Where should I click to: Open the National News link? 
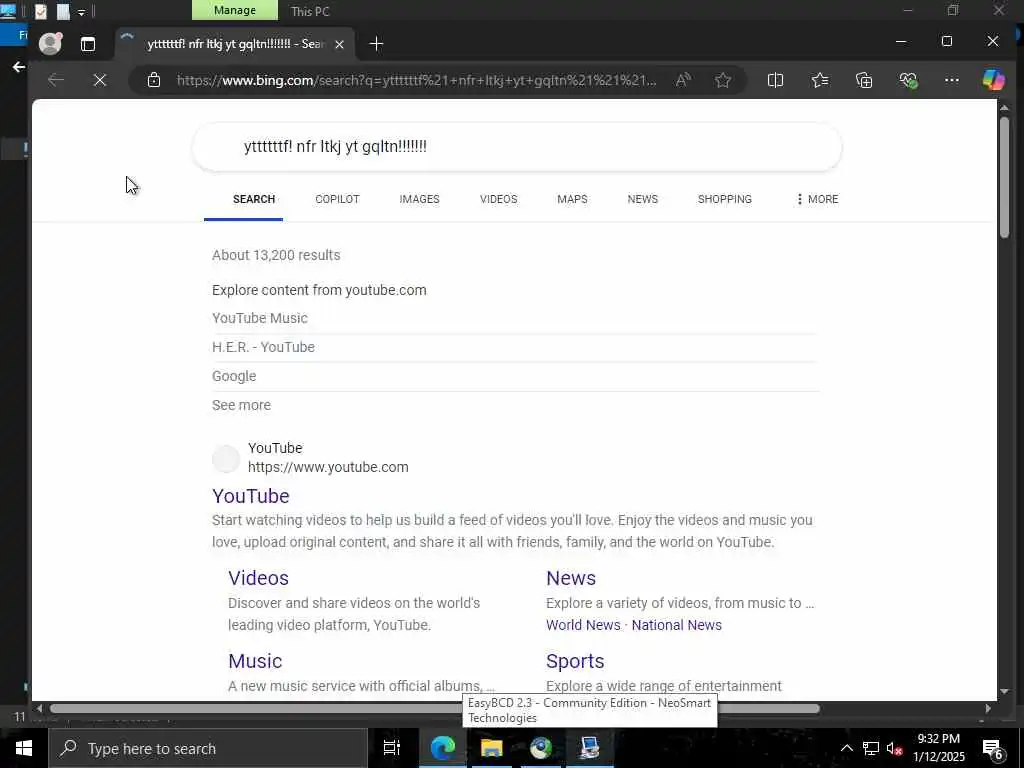coord(677,625)
